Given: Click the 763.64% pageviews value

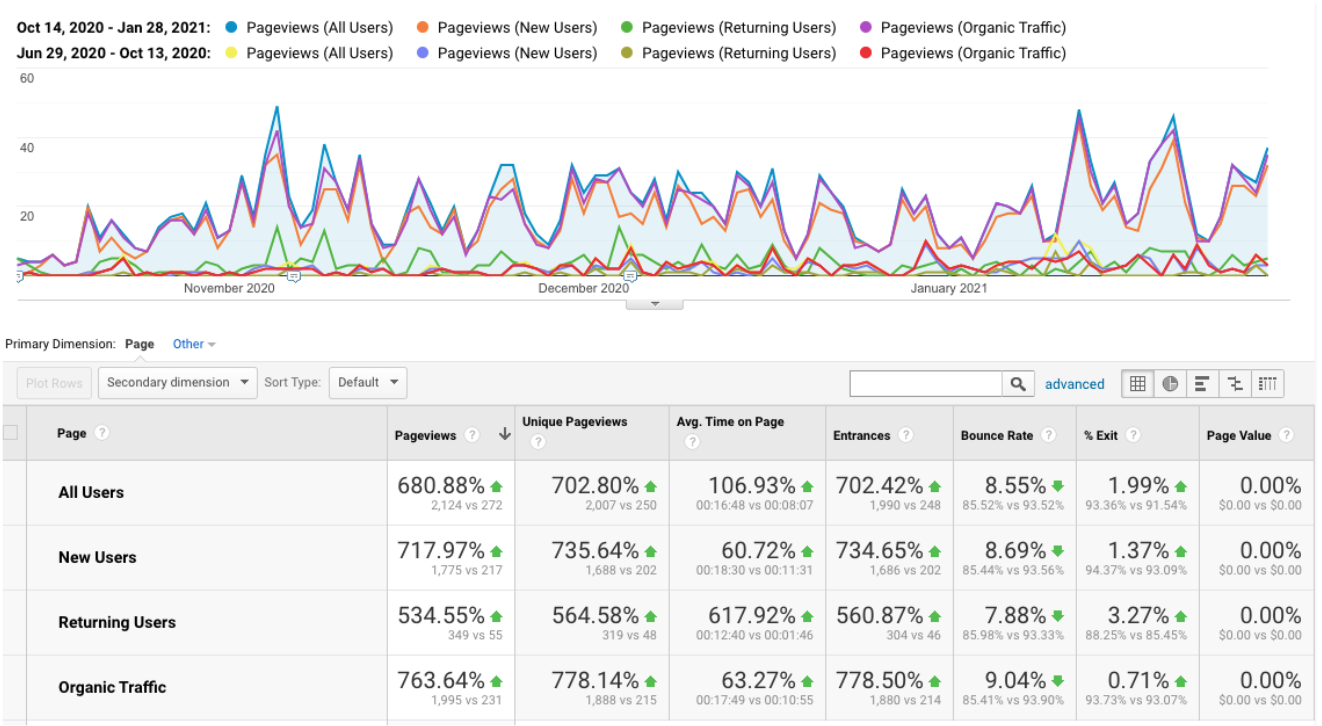Looking at the screenshot, I should (x=441, y=681).
